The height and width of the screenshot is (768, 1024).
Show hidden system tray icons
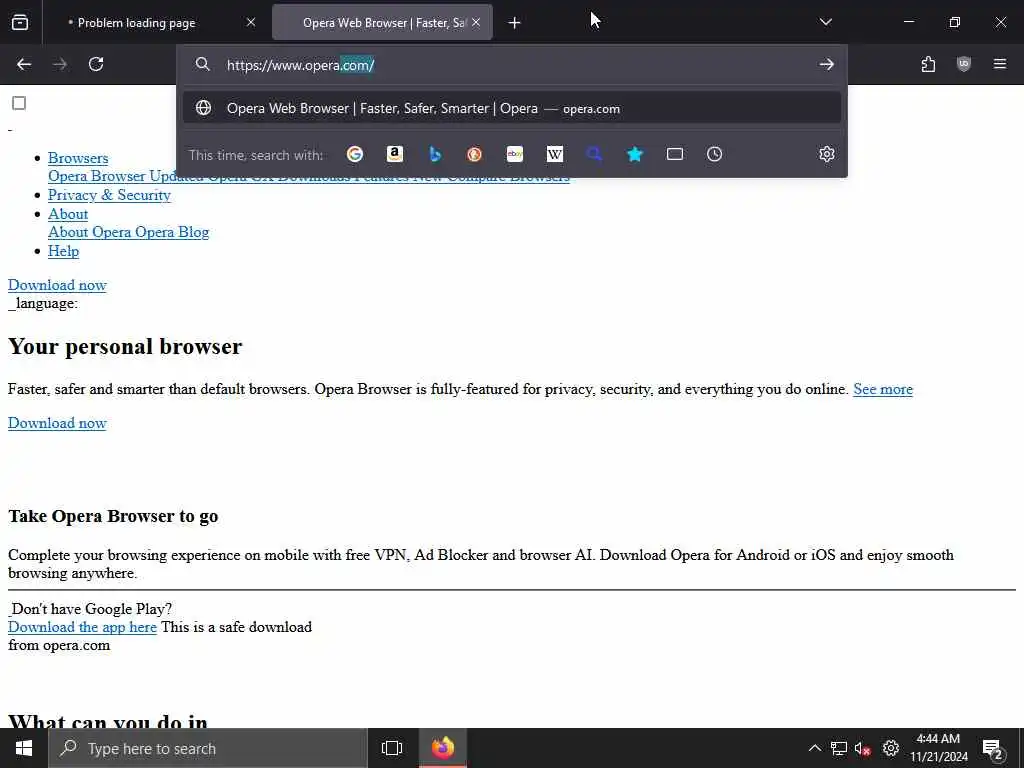[x=814, y=748]
